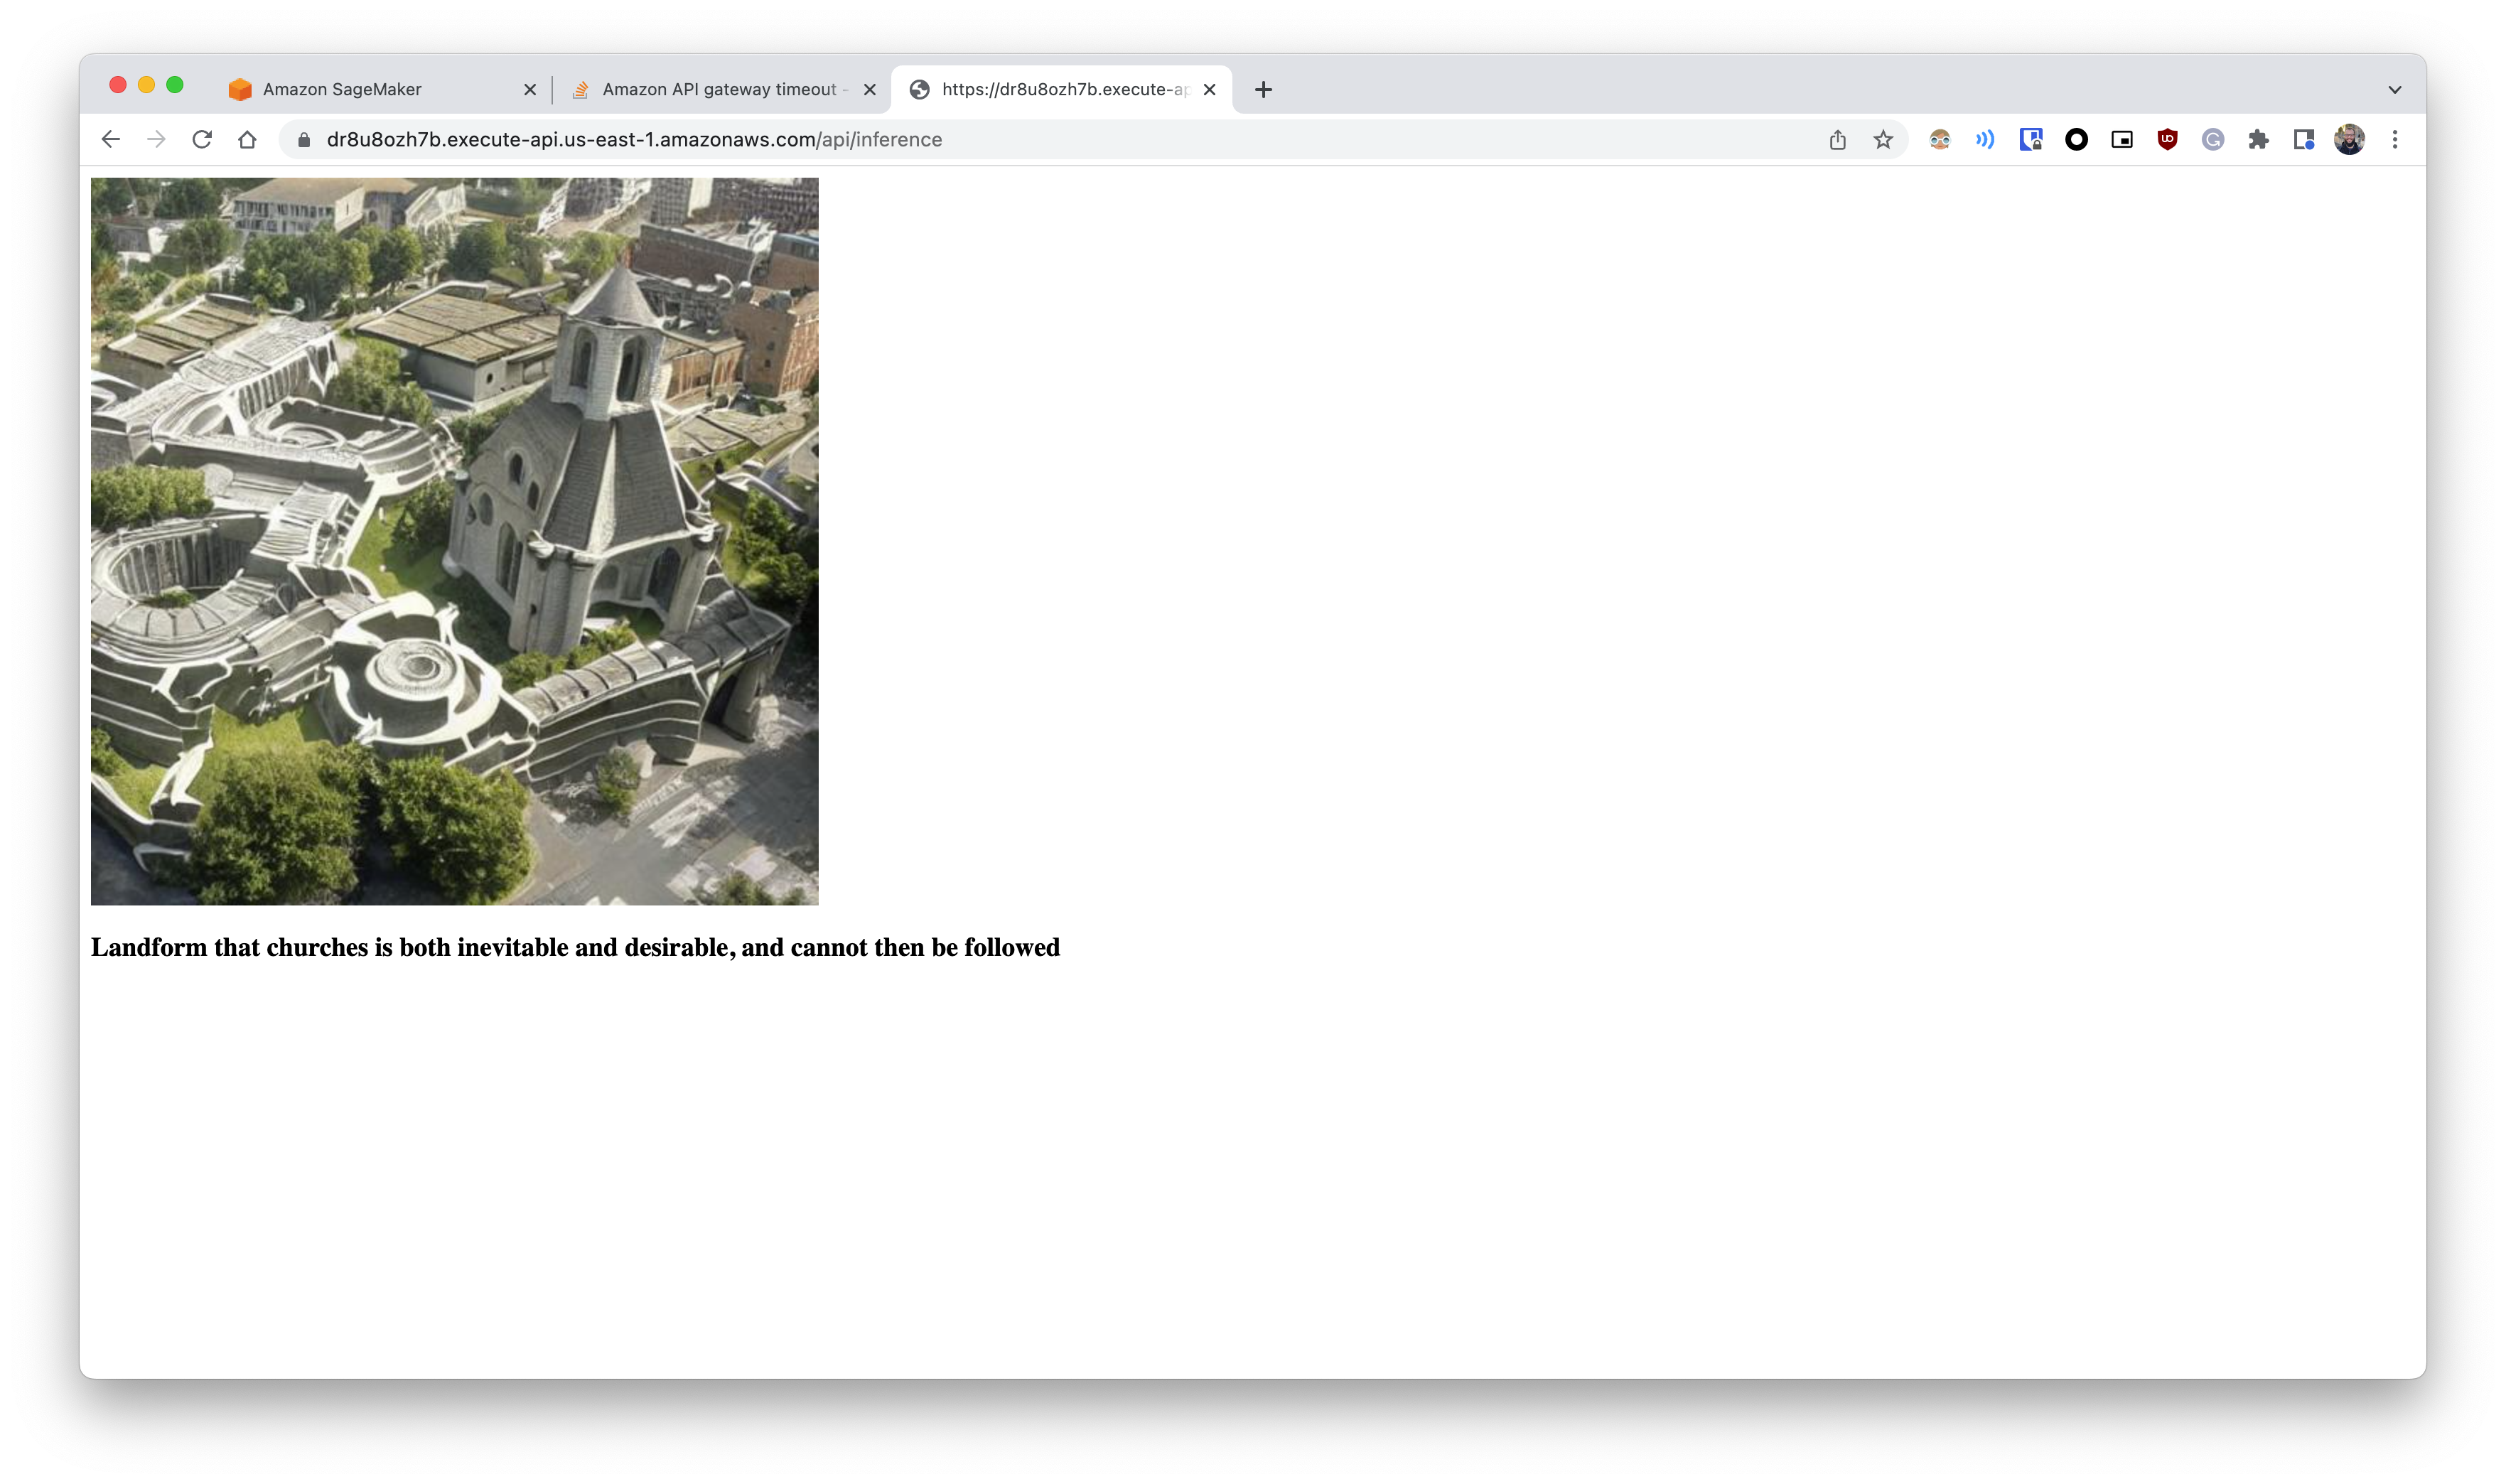The width and height of the screenshot is (2506, 1484).
Task: Go back to the previous page
Action: 111,140
